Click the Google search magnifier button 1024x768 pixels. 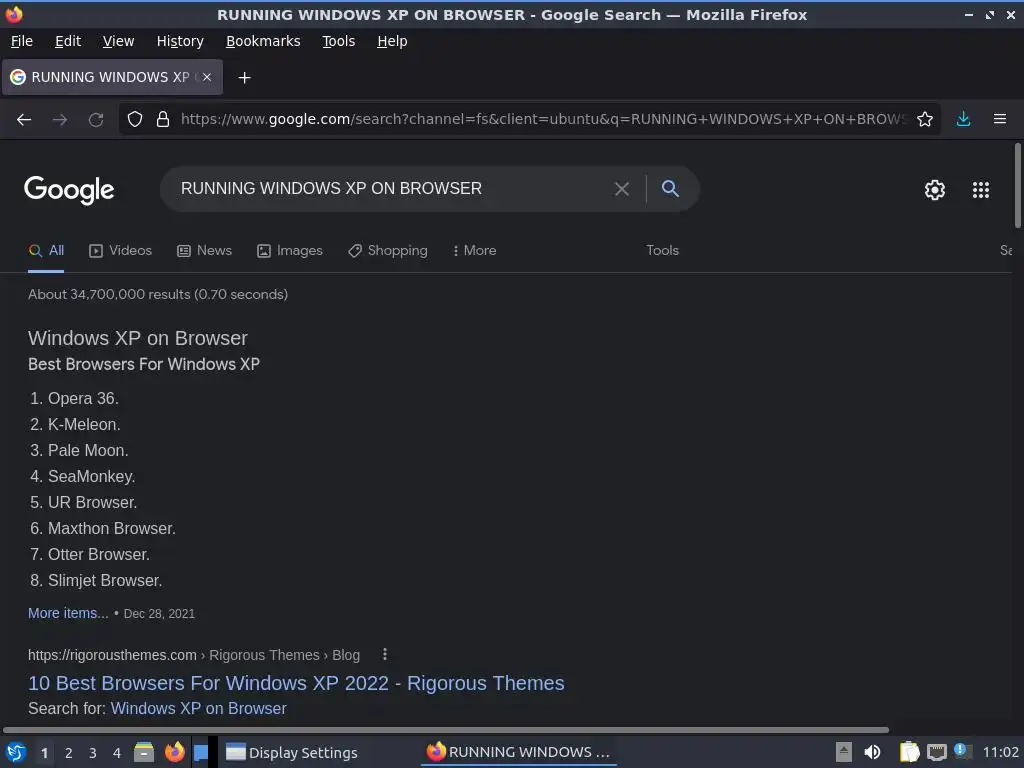[x=670, y=189]
